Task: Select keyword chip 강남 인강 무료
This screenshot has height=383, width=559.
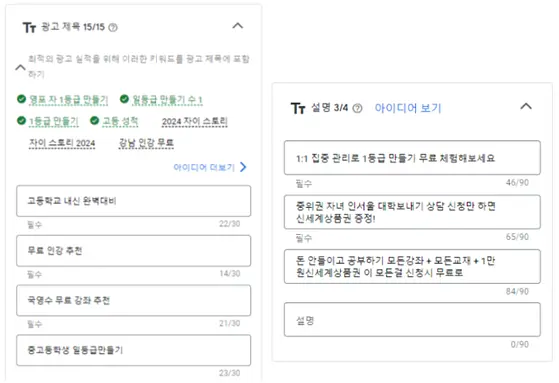Action: tap(146, 143)
